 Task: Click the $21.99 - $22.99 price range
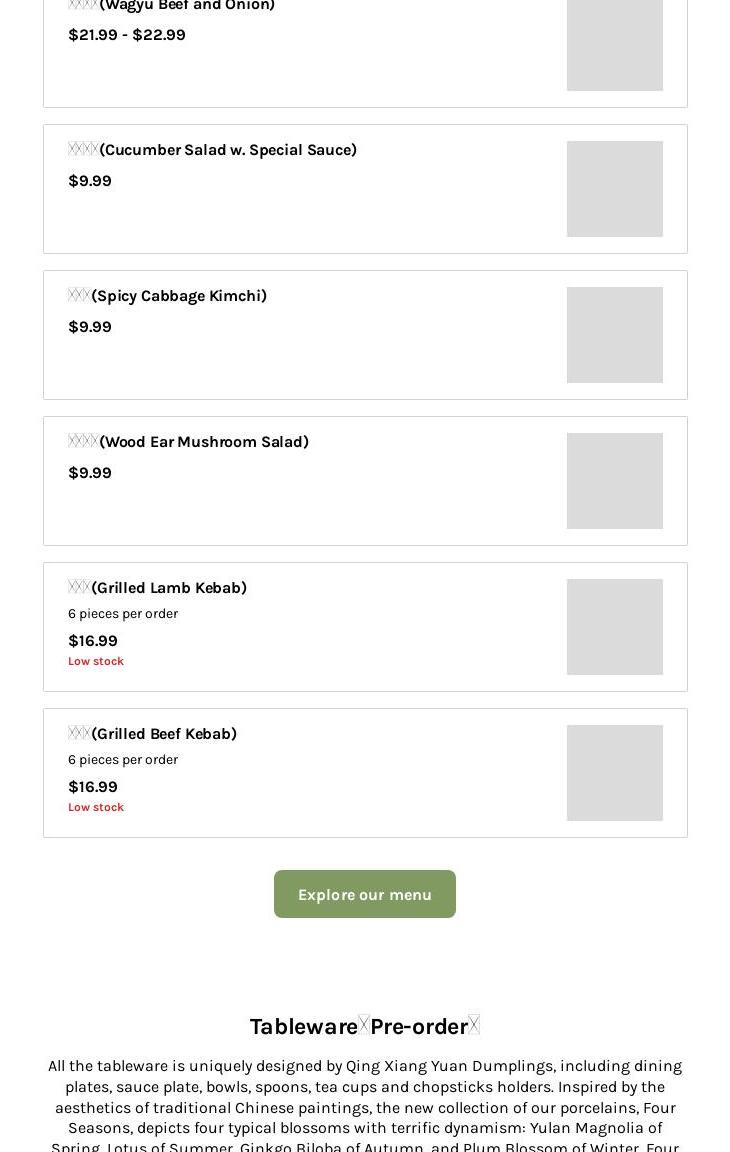[x=126, y=35]
